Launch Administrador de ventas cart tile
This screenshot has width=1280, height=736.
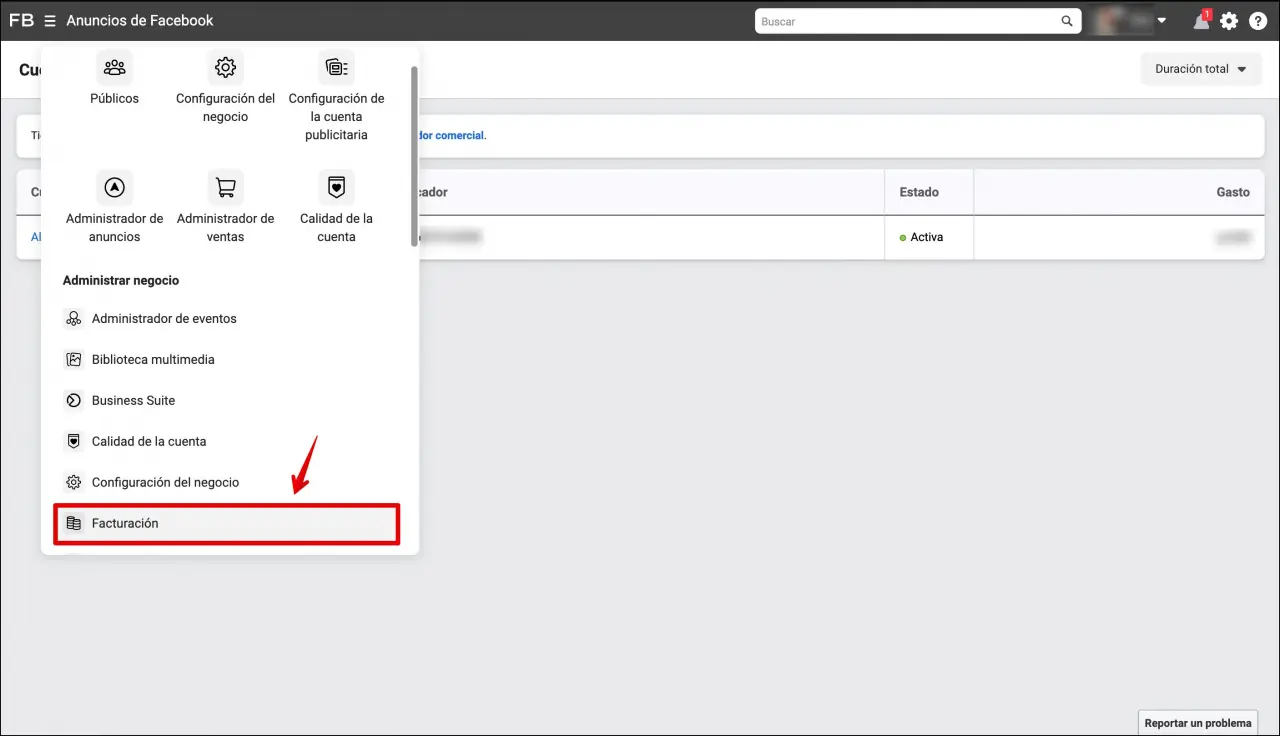point(226,188)
